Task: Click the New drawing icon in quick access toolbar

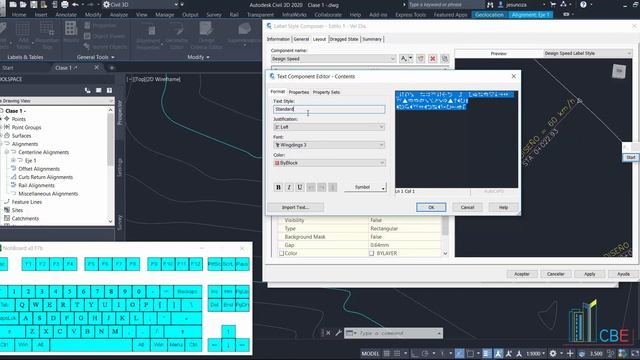Action: pyautogui.click(x=13, y=4)
